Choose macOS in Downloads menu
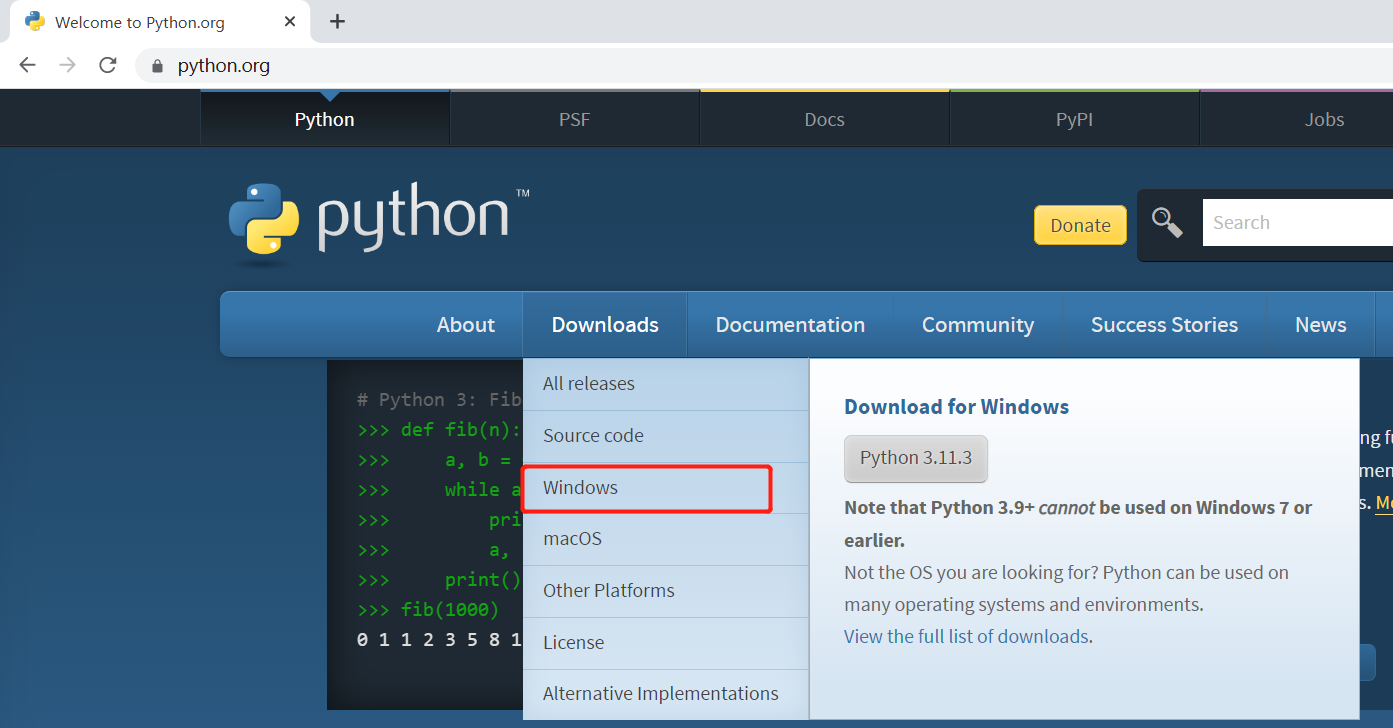The width and height of the screenshot is (1393, 728). [x=666, y=539]
